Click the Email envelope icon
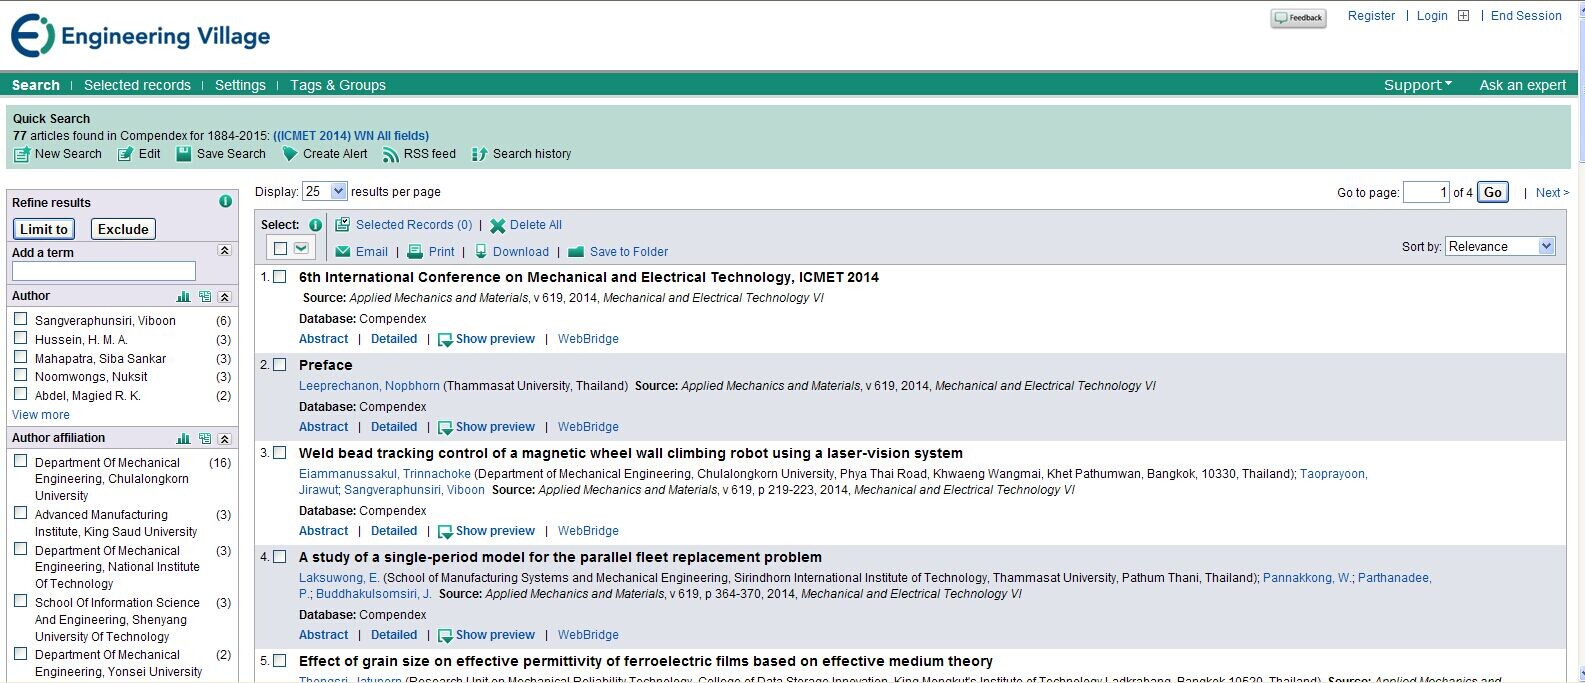The width and height of the screenshot is (1585, 683). (343, 252)
